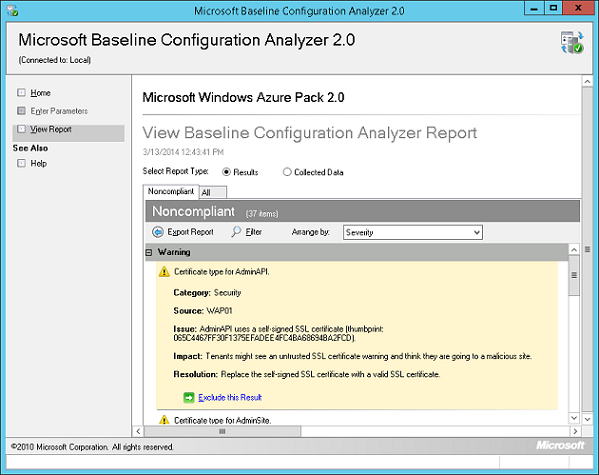Click the Export Report button
This screenshot has width=599, height=475.
183,232
